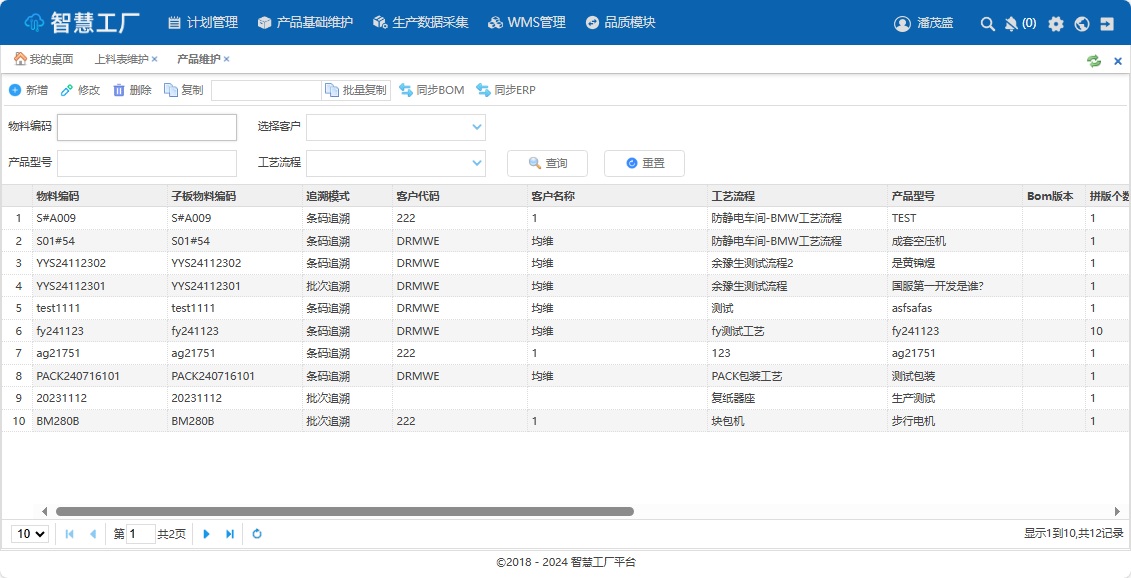Open settings gear icon in header
The height and width of the screenshot is (578, 1131).
(x=1056, y=23)
